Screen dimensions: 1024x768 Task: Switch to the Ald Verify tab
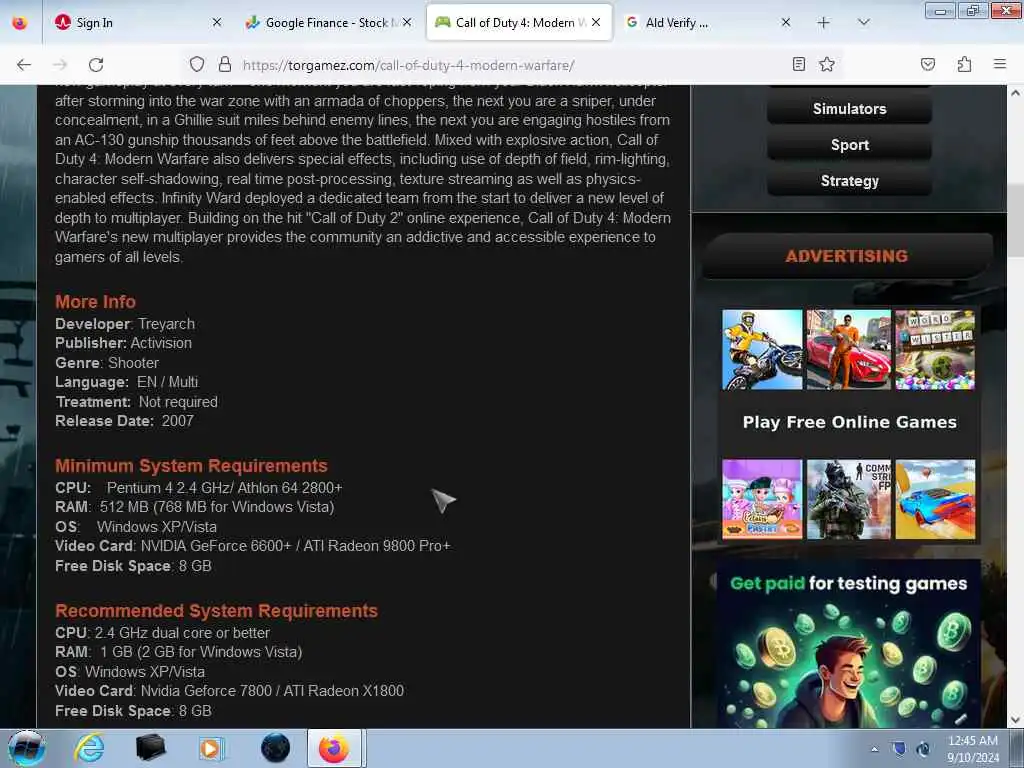point(709,23)
